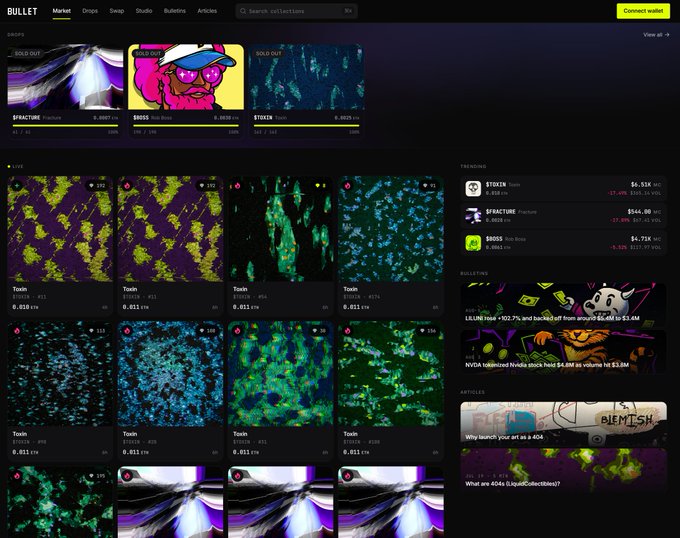Click the $FRACTURE label under the first drop
The image size is (680, 538).
click(26, 117)
